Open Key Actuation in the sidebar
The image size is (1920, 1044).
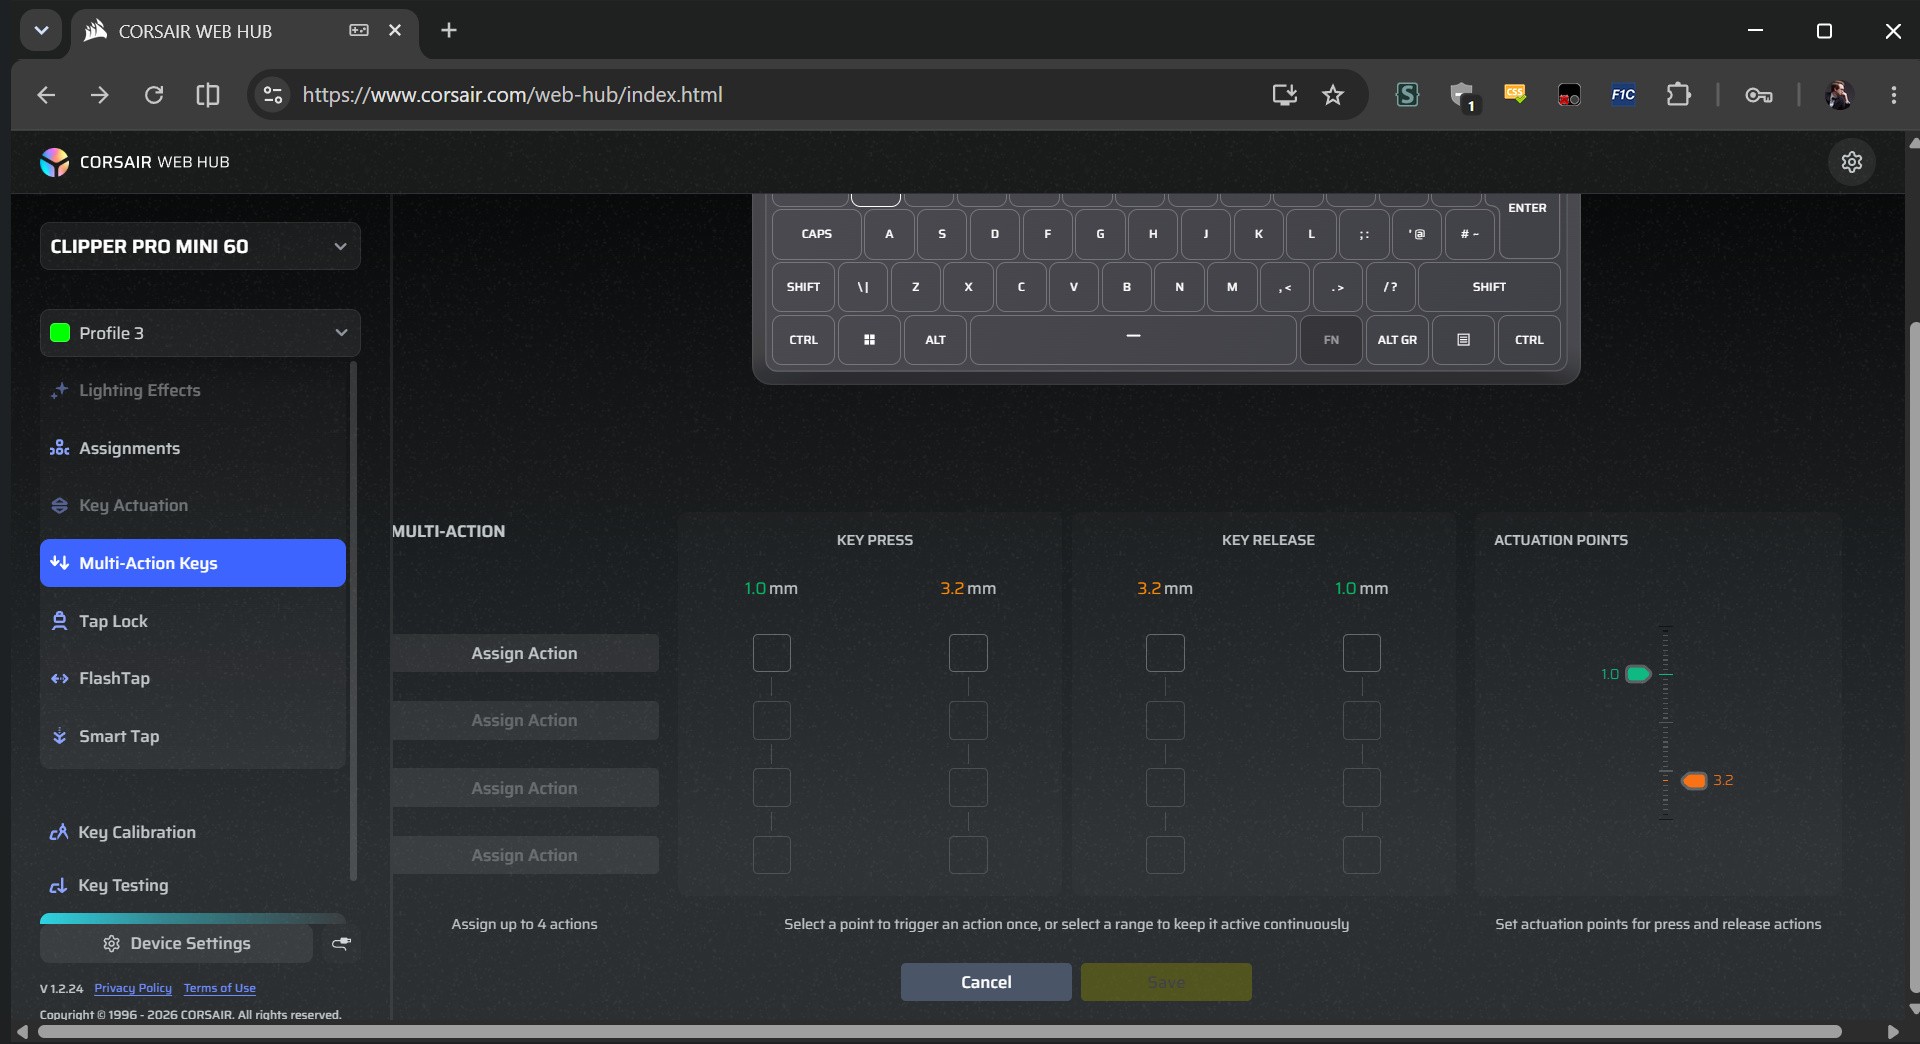[193, 505]
